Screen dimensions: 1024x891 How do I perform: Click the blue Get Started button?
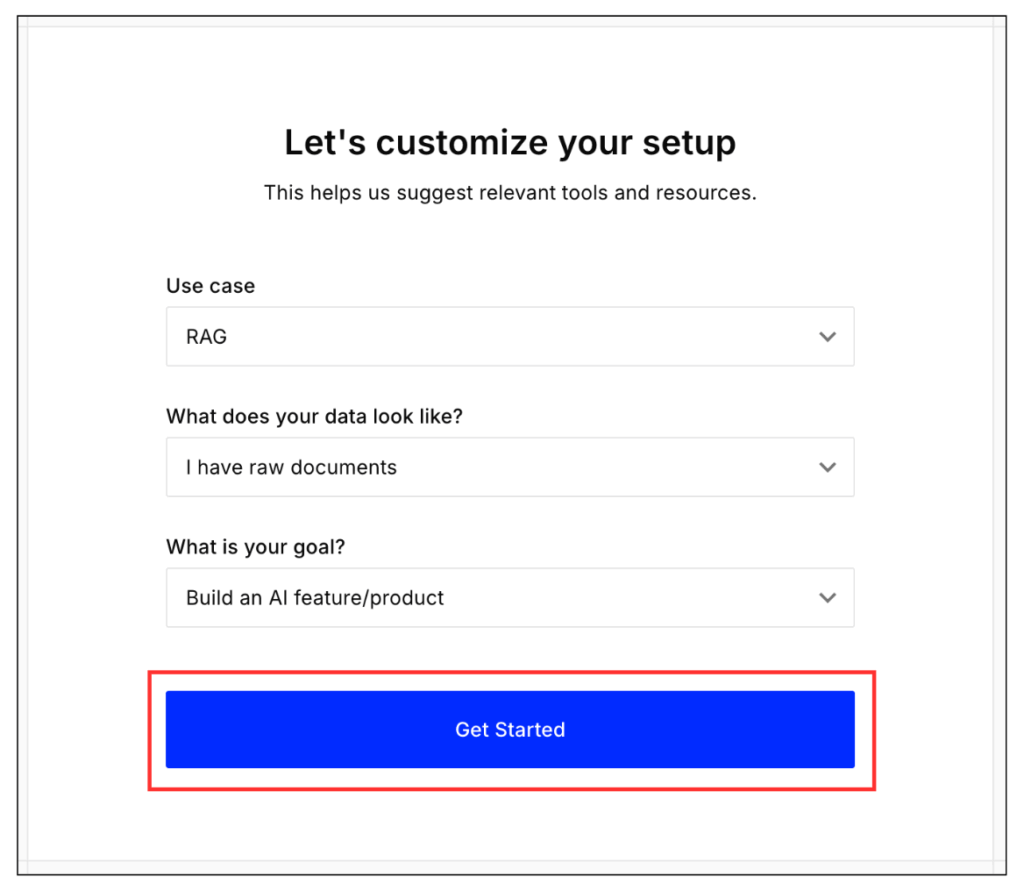click(510, 729)
